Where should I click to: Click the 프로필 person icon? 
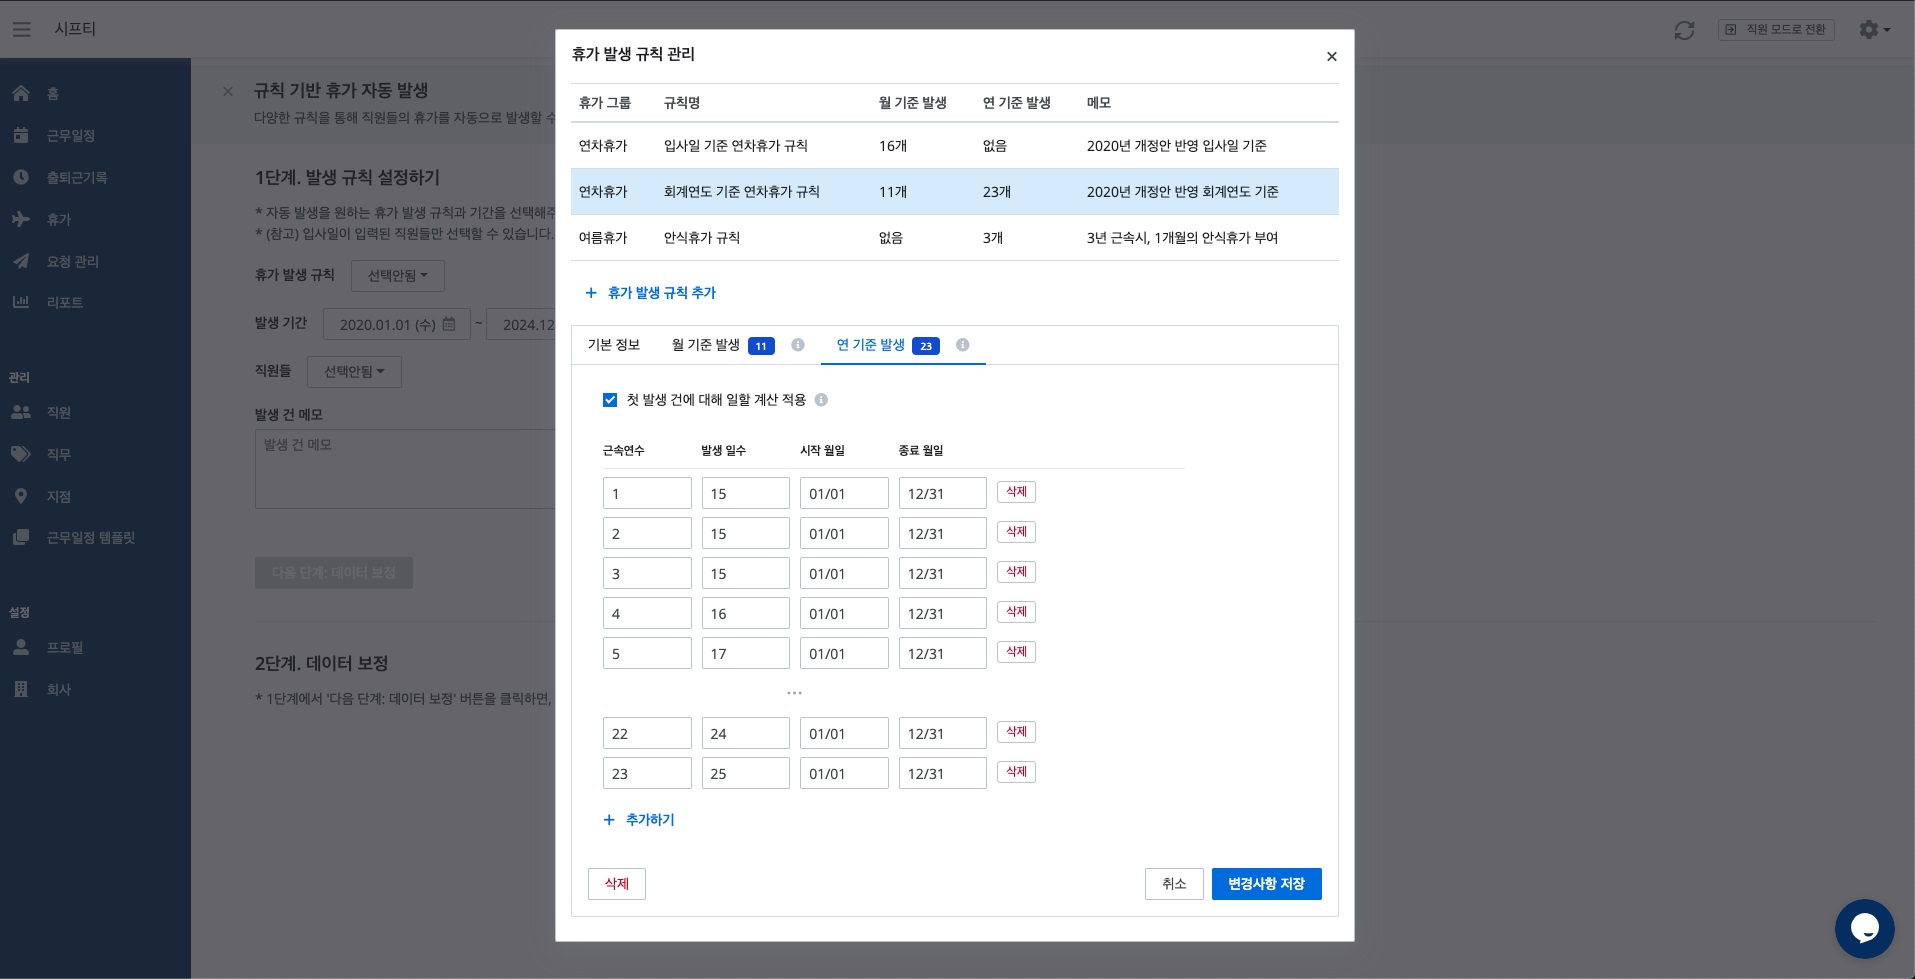tap(21, 647)
